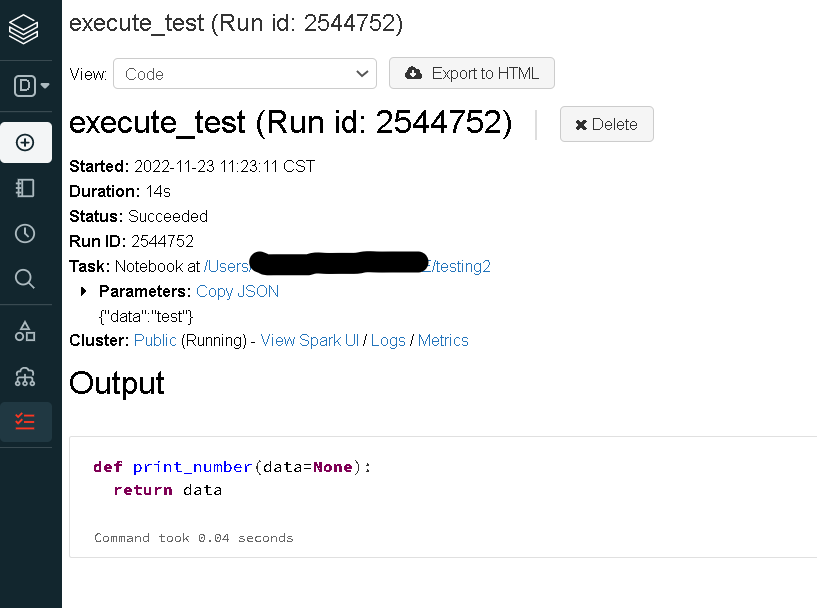
Task: Select the Workflows checklist icon in sidebar
Action: tap(26, 421)
